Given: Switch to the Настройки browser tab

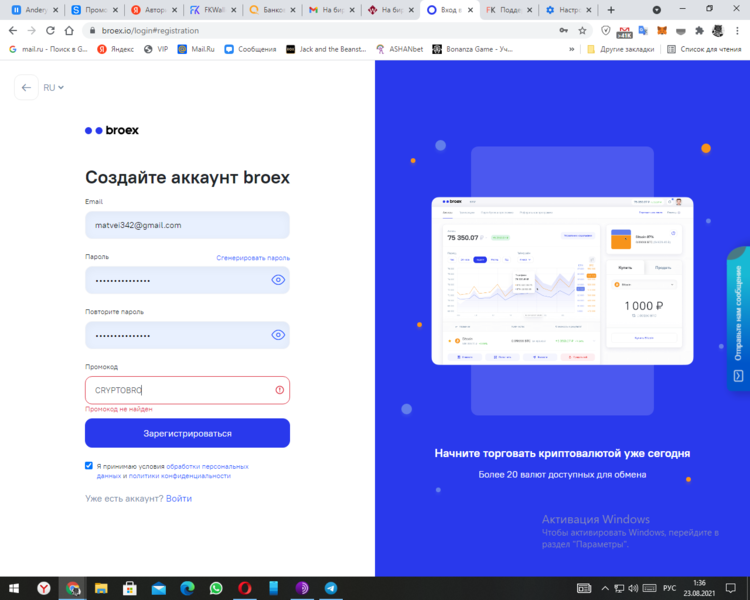Looking at the screenshot, I should pos(563,10).
